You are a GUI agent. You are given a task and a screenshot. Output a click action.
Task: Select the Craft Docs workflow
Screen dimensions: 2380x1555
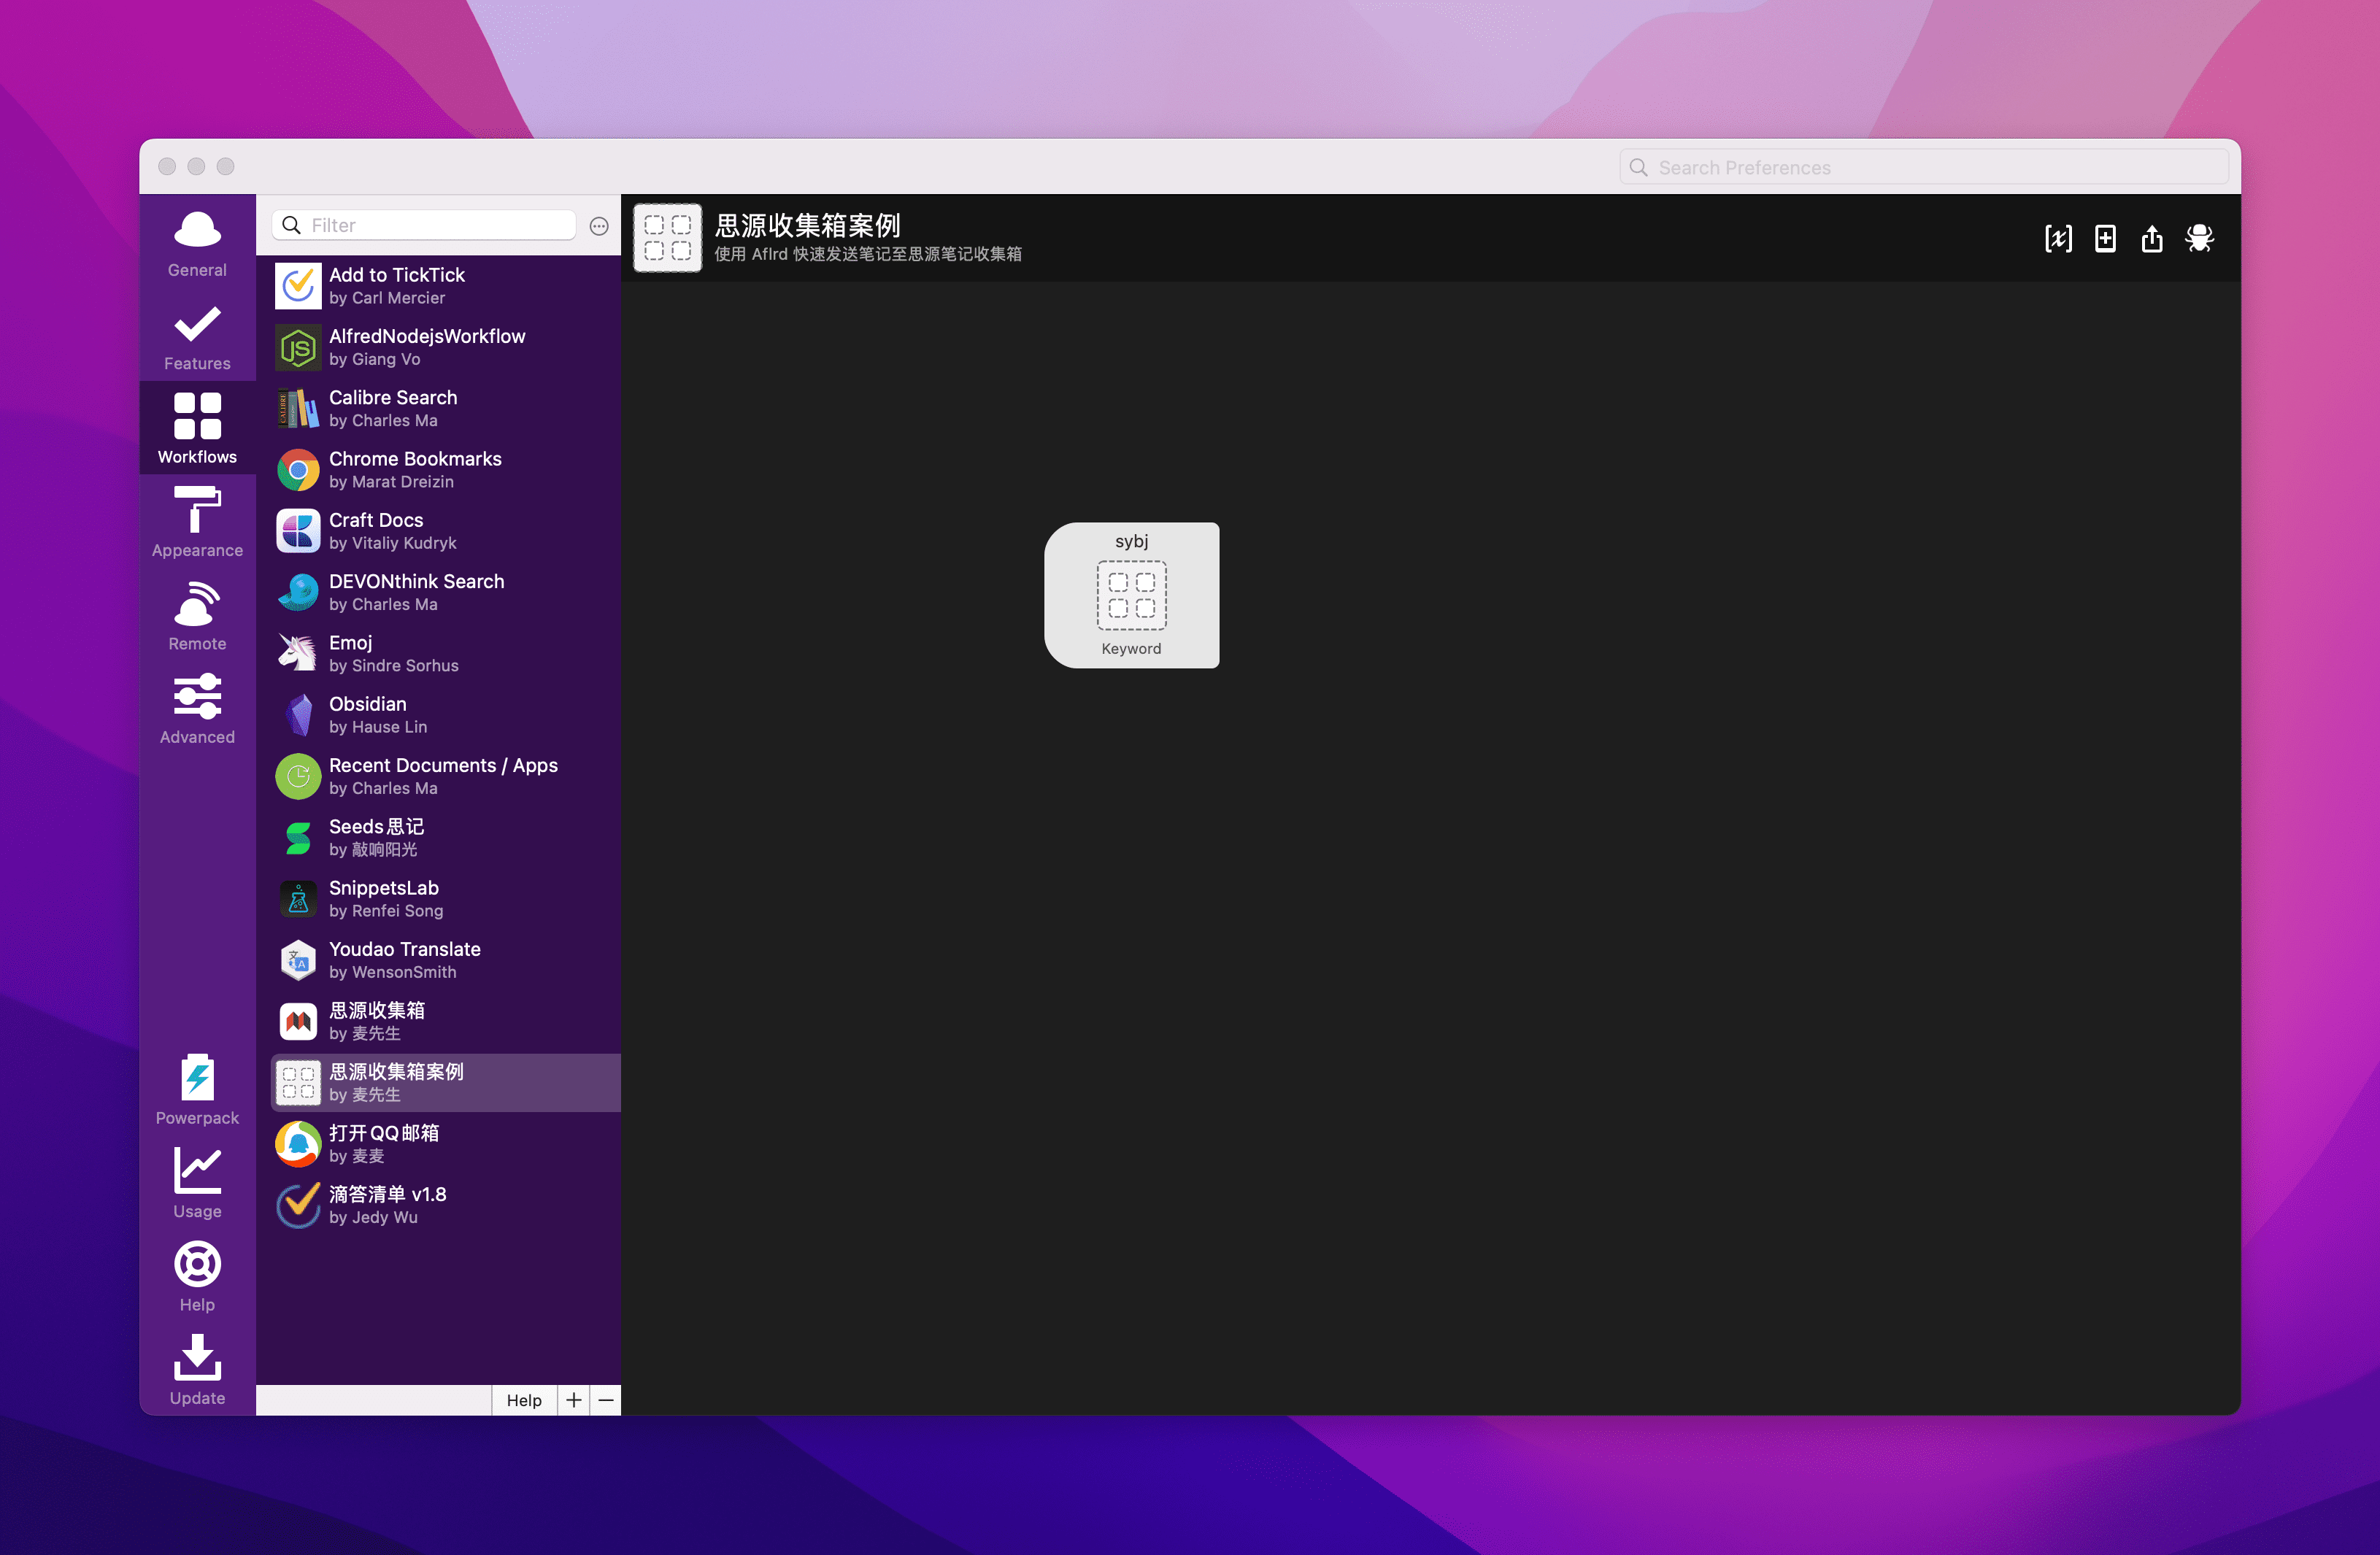(446, 531)
